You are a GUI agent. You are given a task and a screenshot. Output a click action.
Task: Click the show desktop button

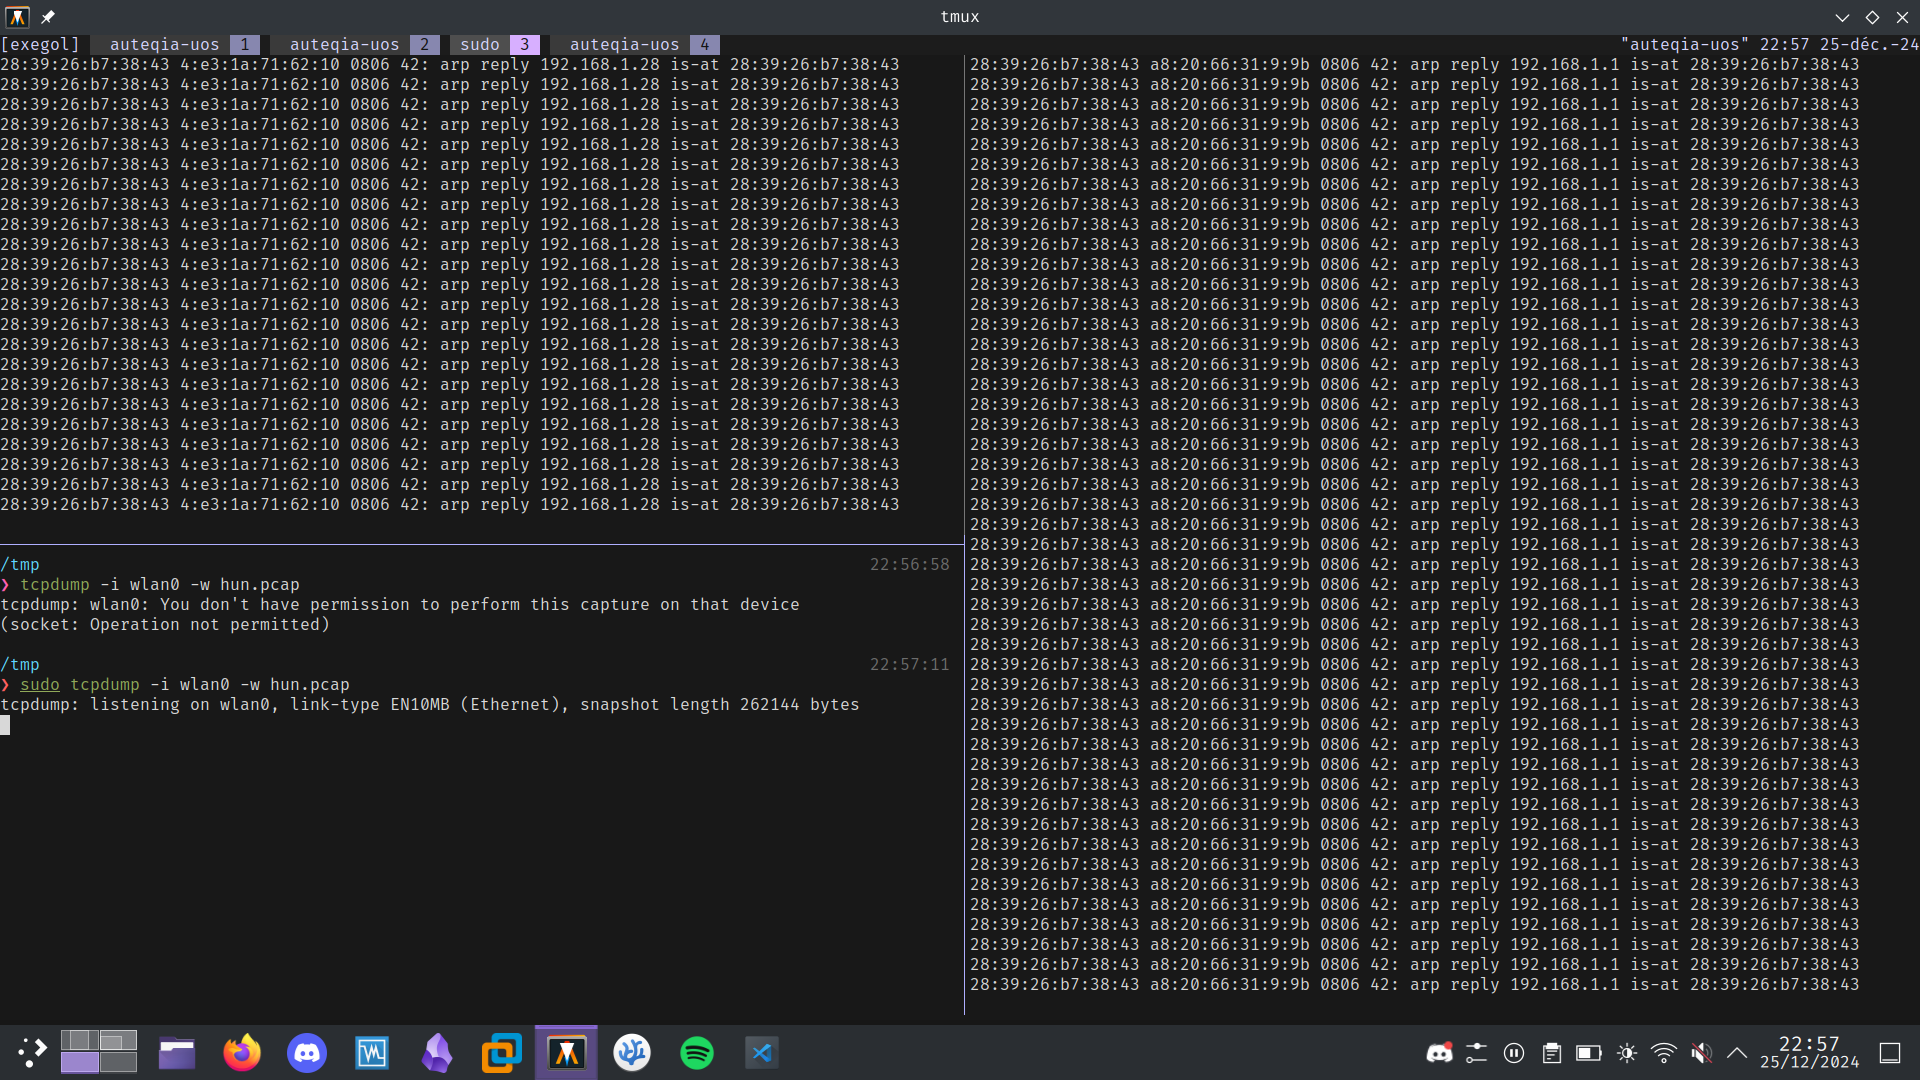[1890, 1052]
